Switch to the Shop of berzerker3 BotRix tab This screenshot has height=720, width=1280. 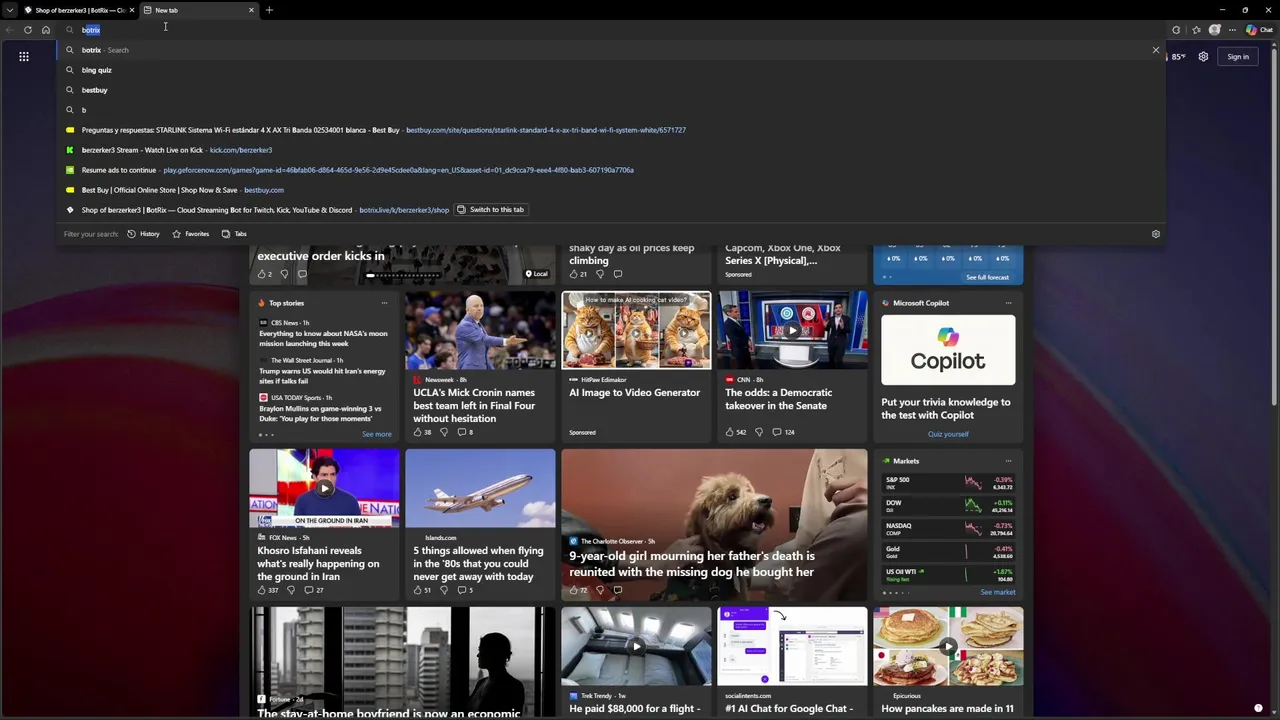79,10
